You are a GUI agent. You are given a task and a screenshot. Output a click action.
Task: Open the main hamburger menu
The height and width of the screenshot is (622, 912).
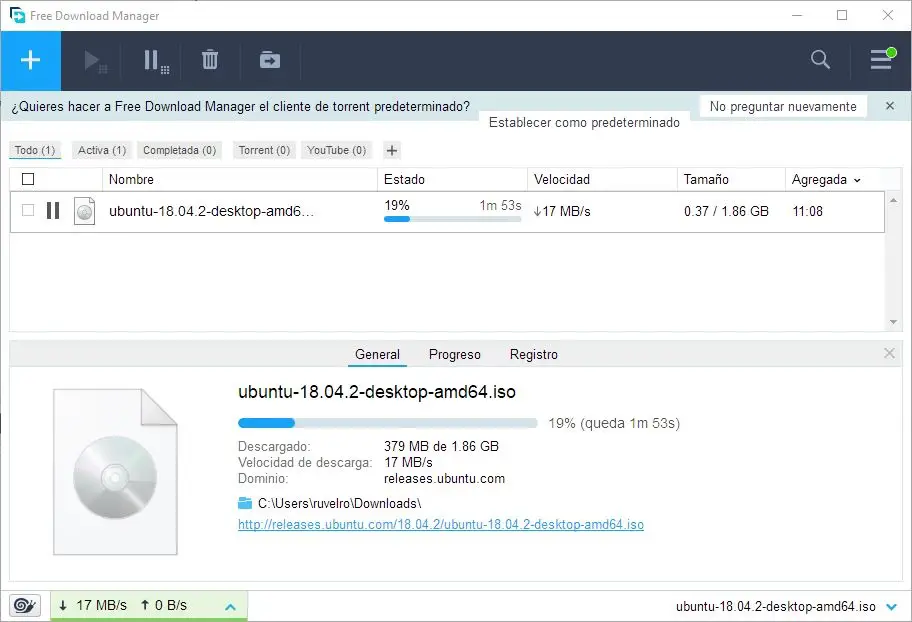(882, 59)
